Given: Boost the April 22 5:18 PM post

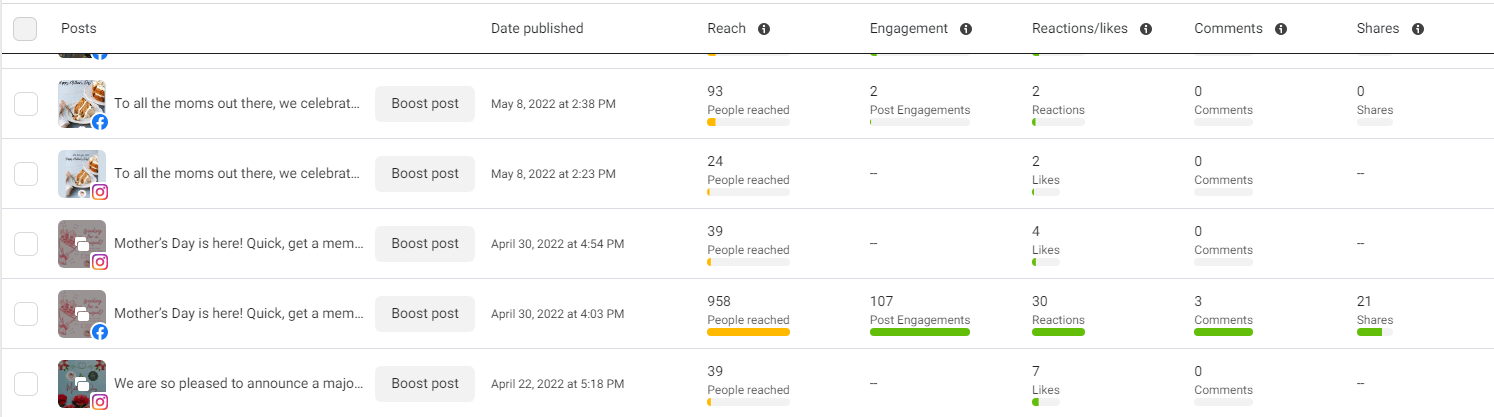Looking at the screenshot, I should pos(425,384).
